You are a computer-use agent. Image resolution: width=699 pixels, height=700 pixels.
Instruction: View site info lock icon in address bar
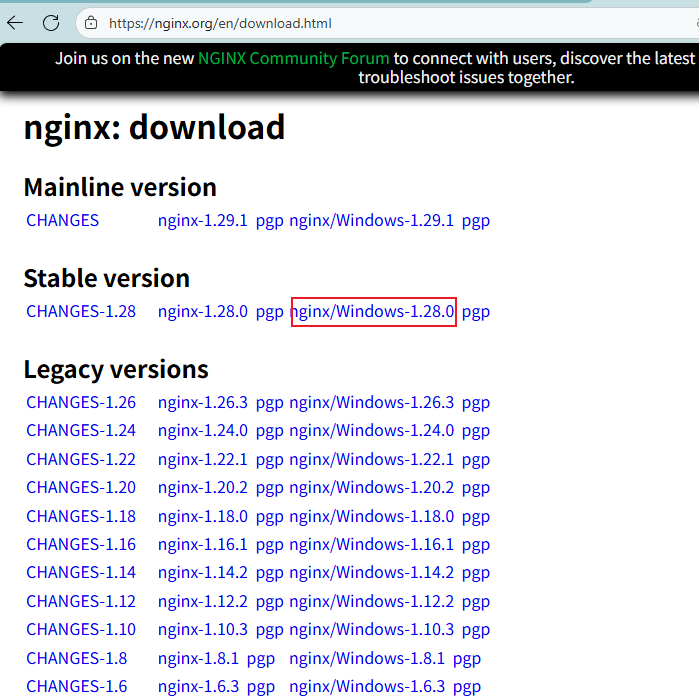click(91, 23)
